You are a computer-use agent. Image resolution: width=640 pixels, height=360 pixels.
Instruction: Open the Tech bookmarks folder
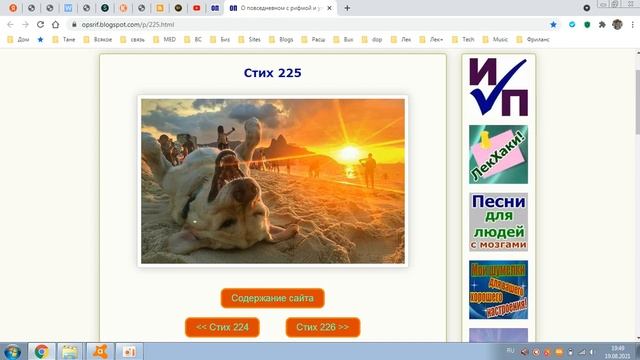pyautogui.click(x=463, y=40)
